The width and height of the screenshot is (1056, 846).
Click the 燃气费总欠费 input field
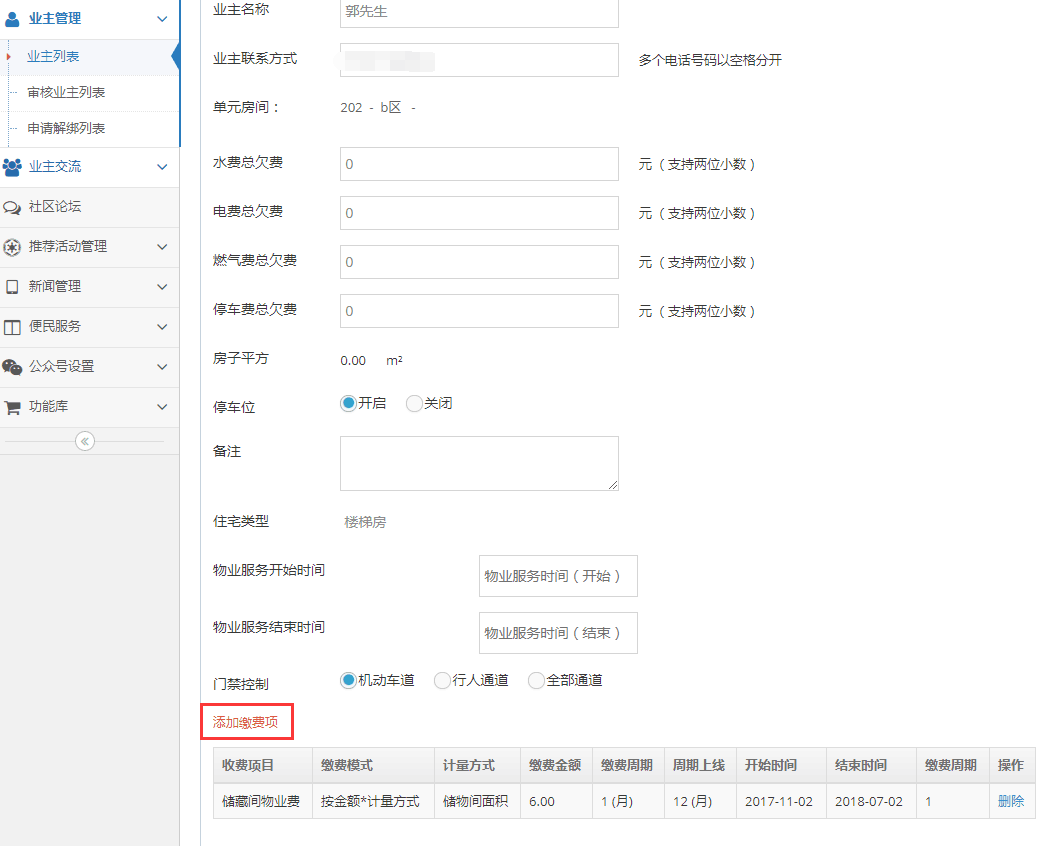point(479,262)
